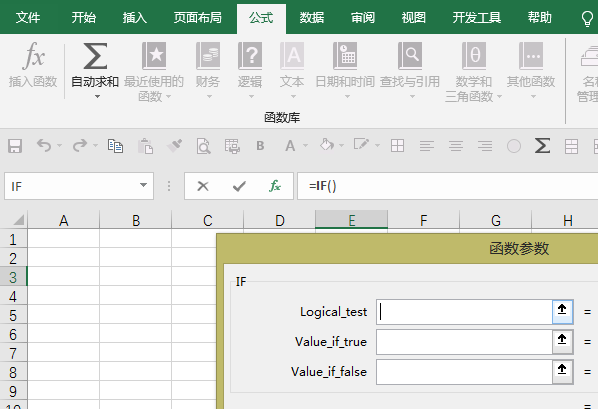The height and width of the screenshot is (409, 598).
Task: Open Lookup & Reference (查找与引用) functions
Action: [410, 71]
